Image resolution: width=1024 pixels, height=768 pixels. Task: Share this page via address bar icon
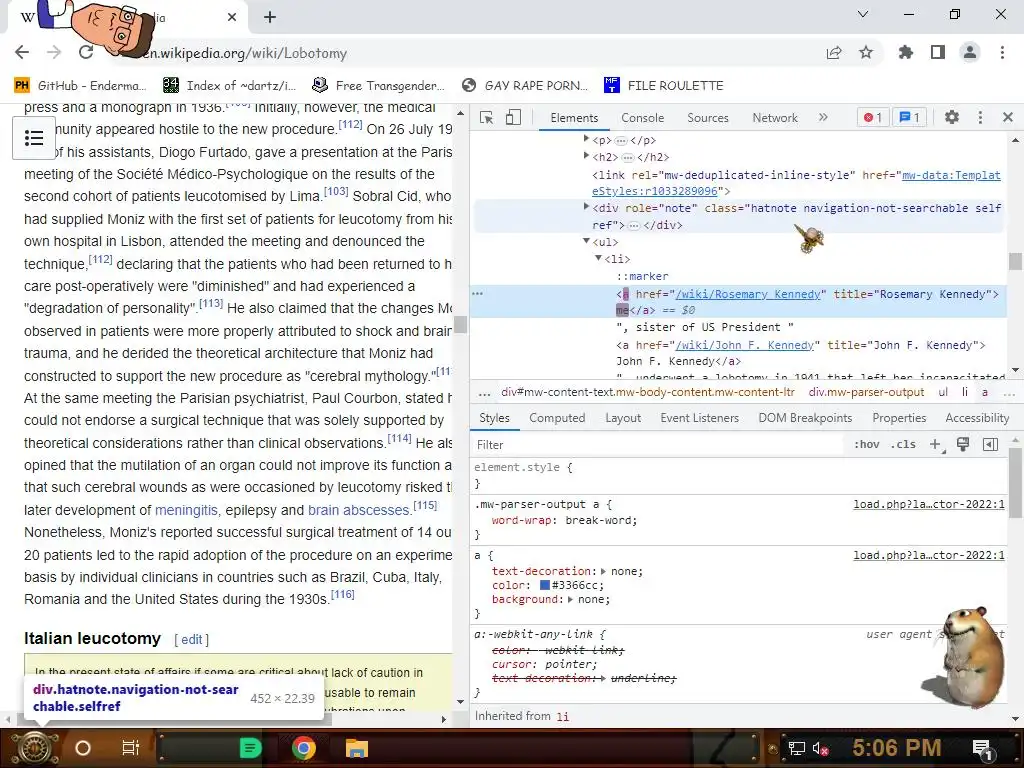point(834,53)
